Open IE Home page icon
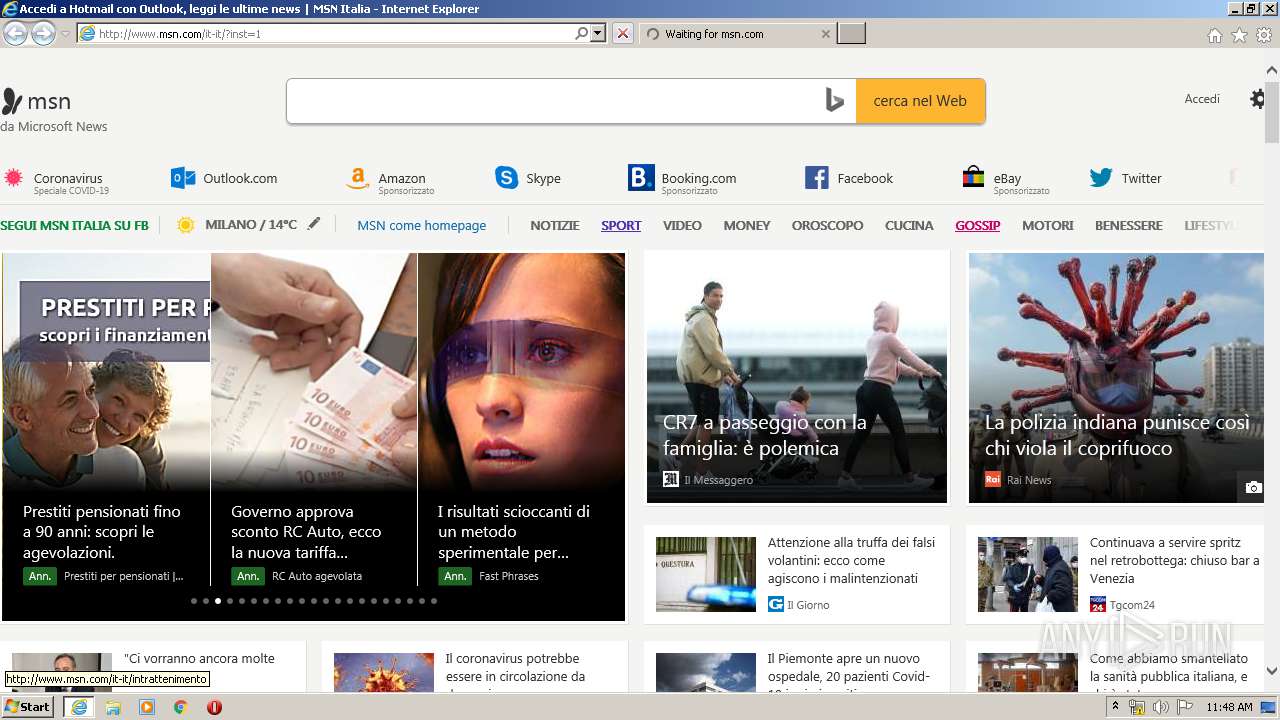Image resolution: width=1280 pixels, height=720 pixels. [x=1214, y=35]
